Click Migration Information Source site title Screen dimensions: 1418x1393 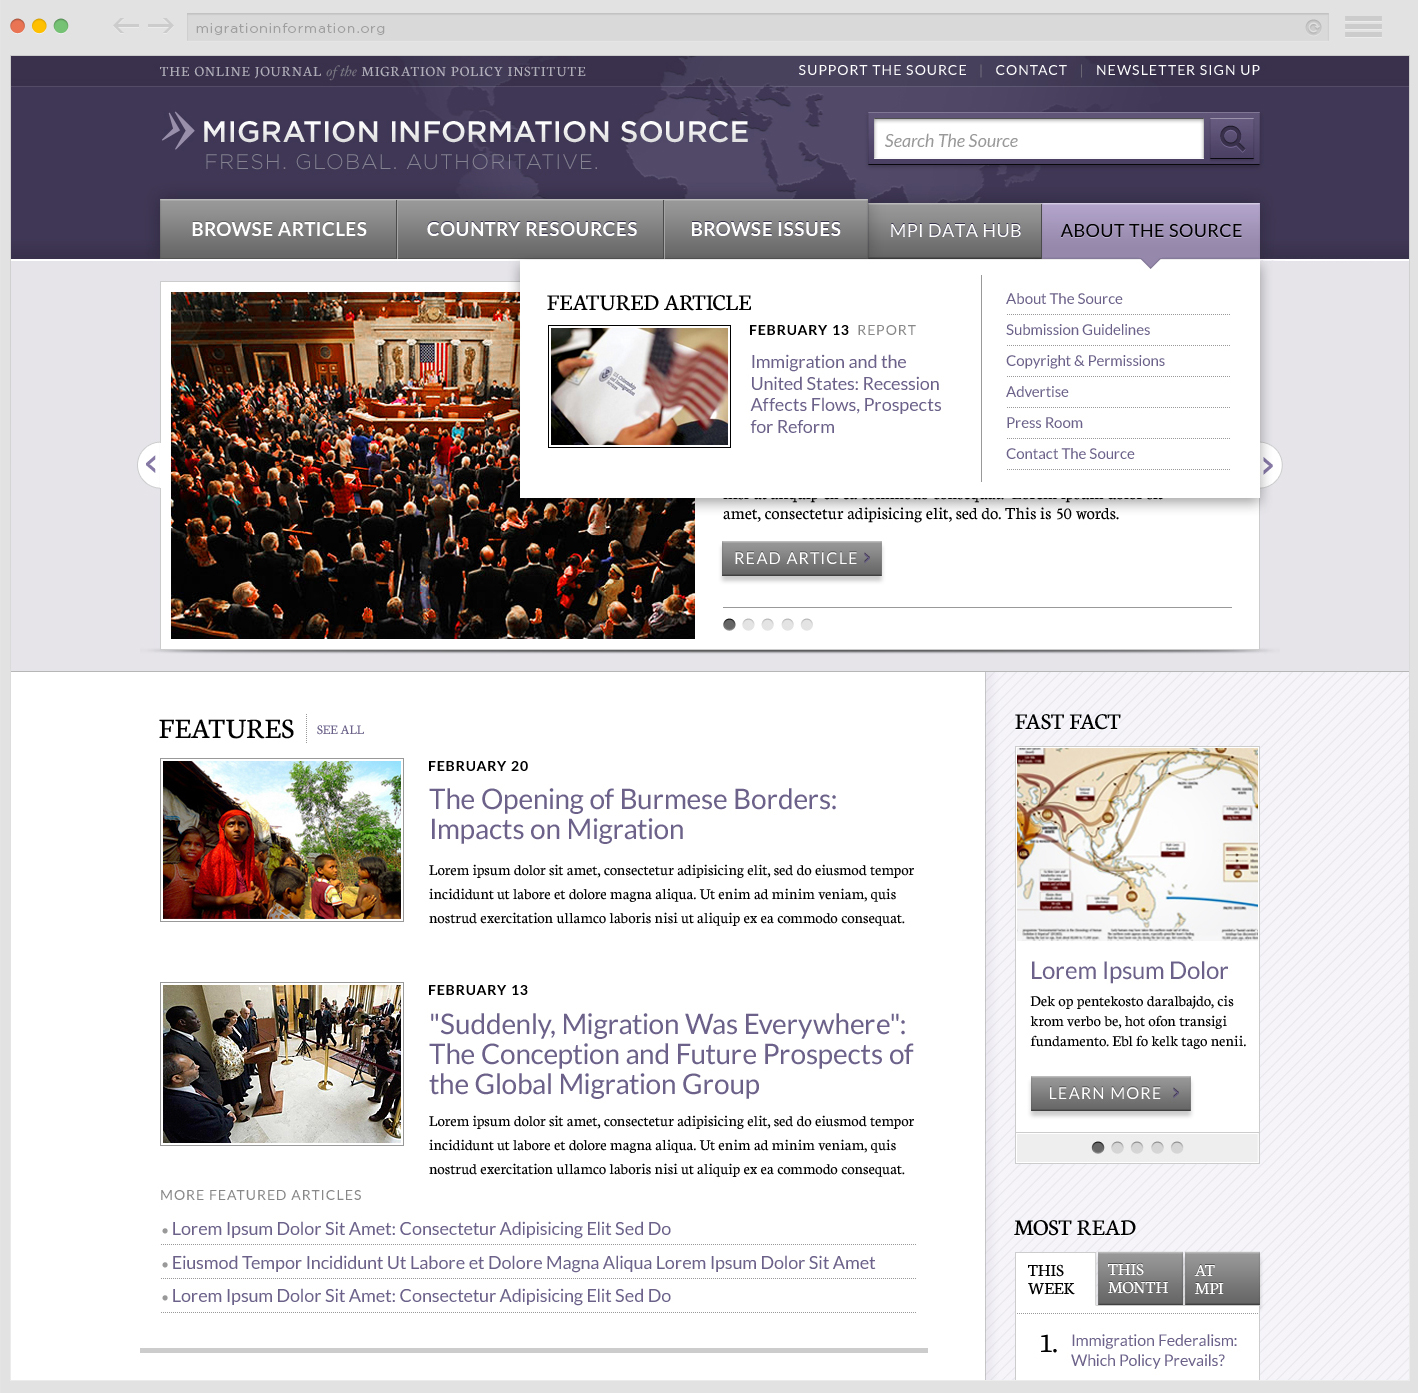click(475, 131)
